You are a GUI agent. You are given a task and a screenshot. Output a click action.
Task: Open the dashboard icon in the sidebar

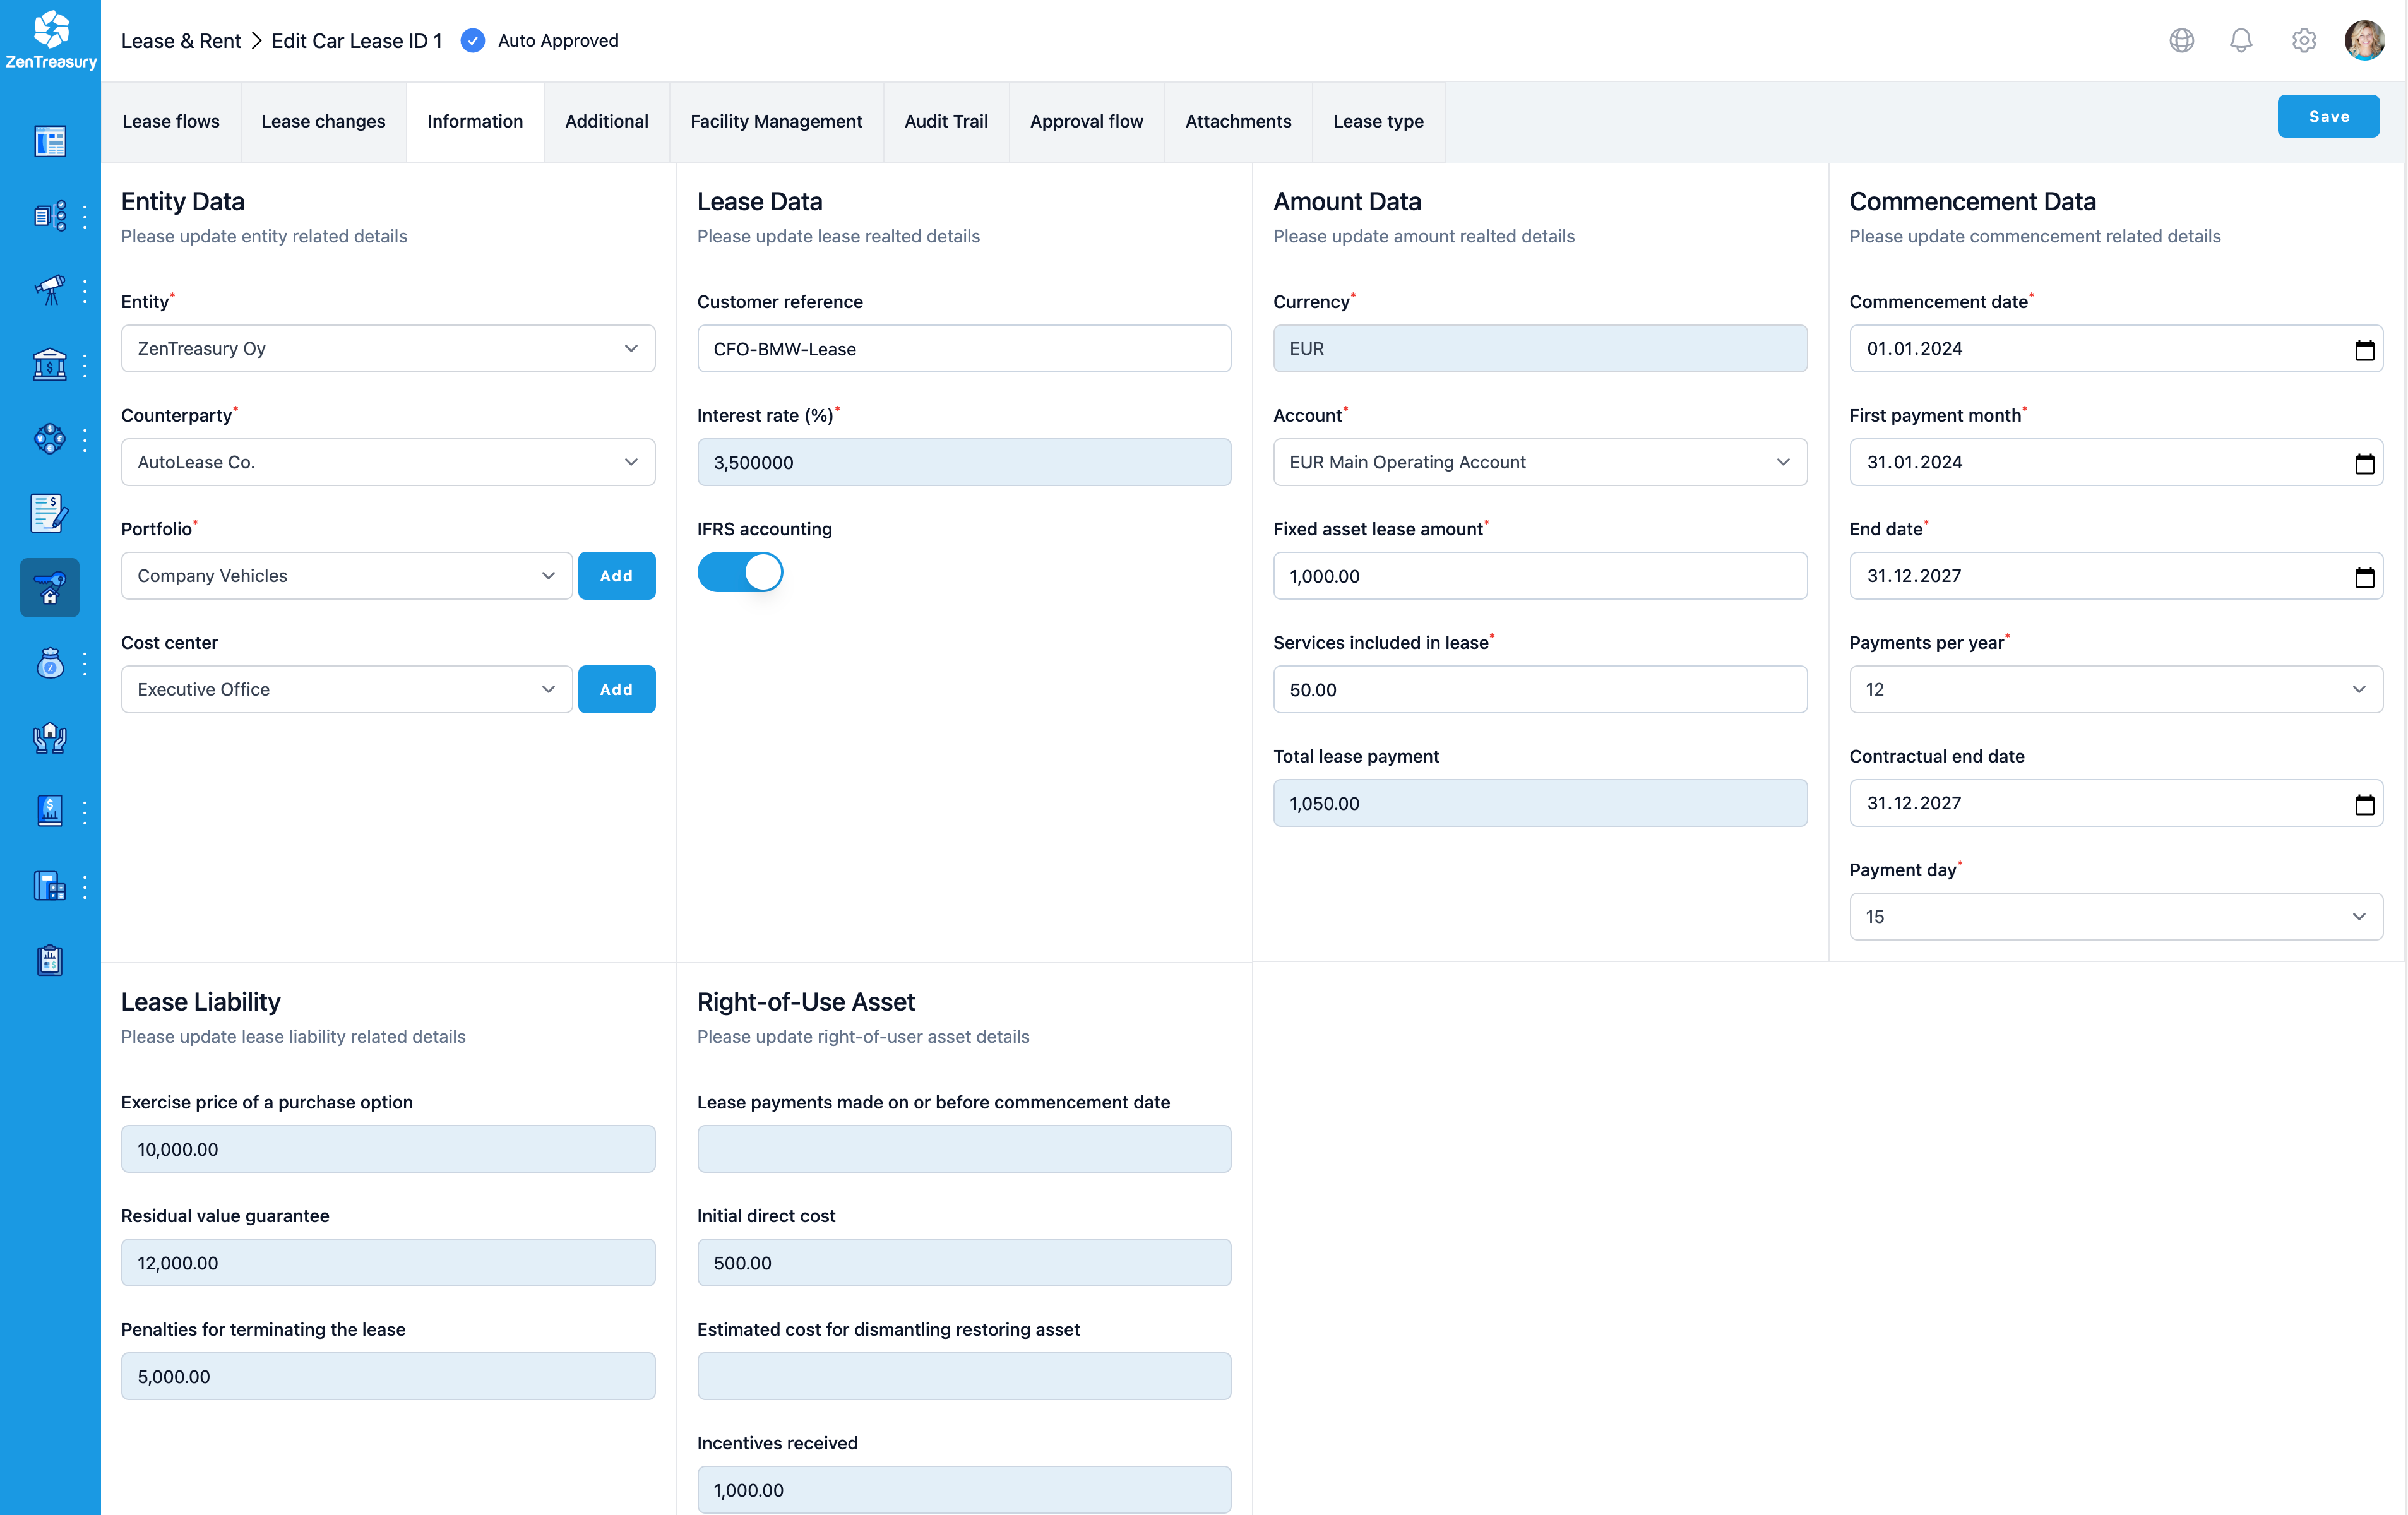coord(49,142)
